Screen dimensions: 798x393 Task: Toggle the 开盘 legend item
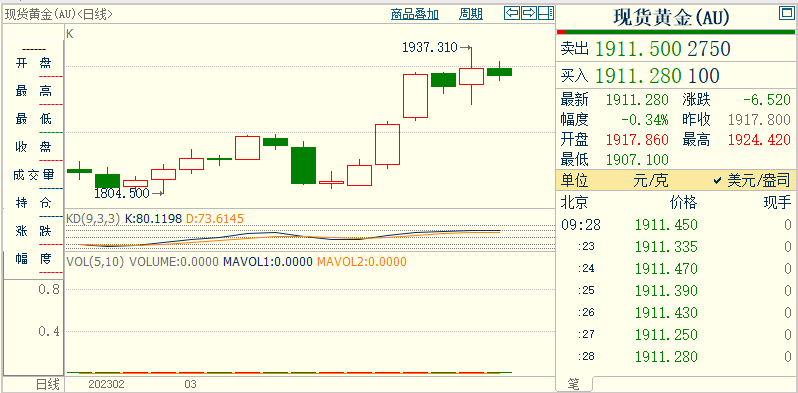click(34, 63)
